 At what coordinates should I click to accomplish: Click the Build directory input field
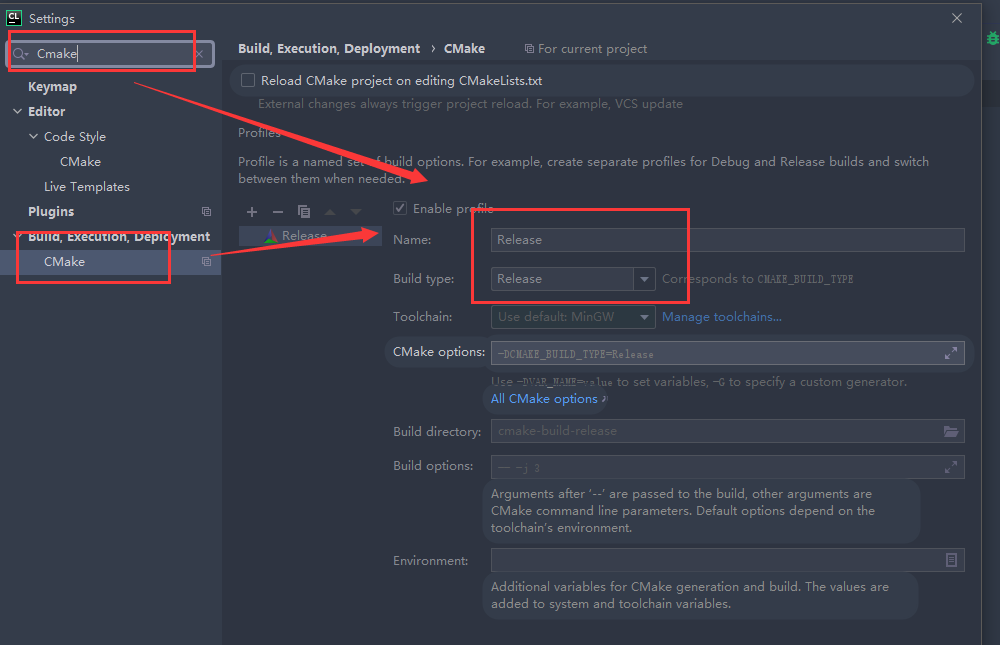[728, 431]
